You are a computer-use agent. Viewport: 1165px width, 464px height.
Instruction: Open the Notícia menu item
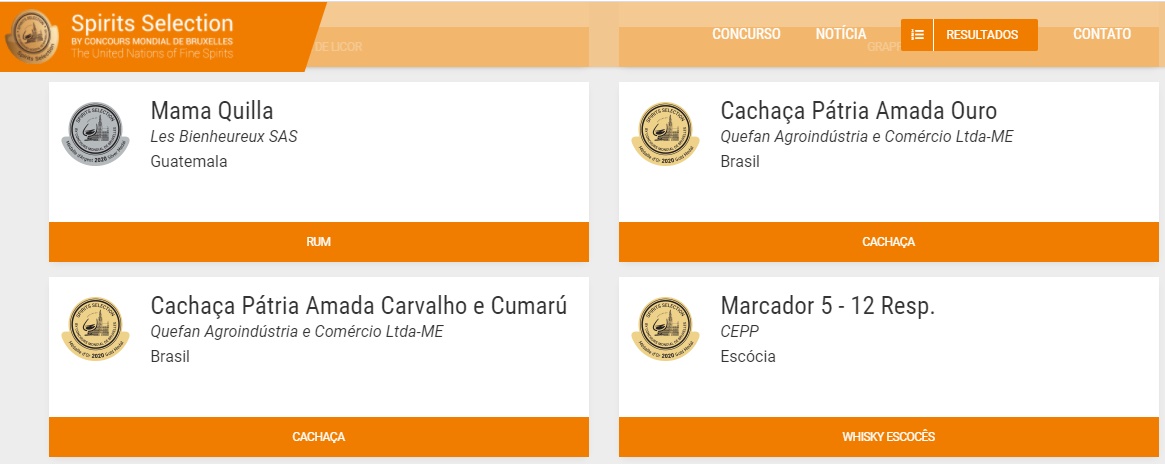[841, 34]
